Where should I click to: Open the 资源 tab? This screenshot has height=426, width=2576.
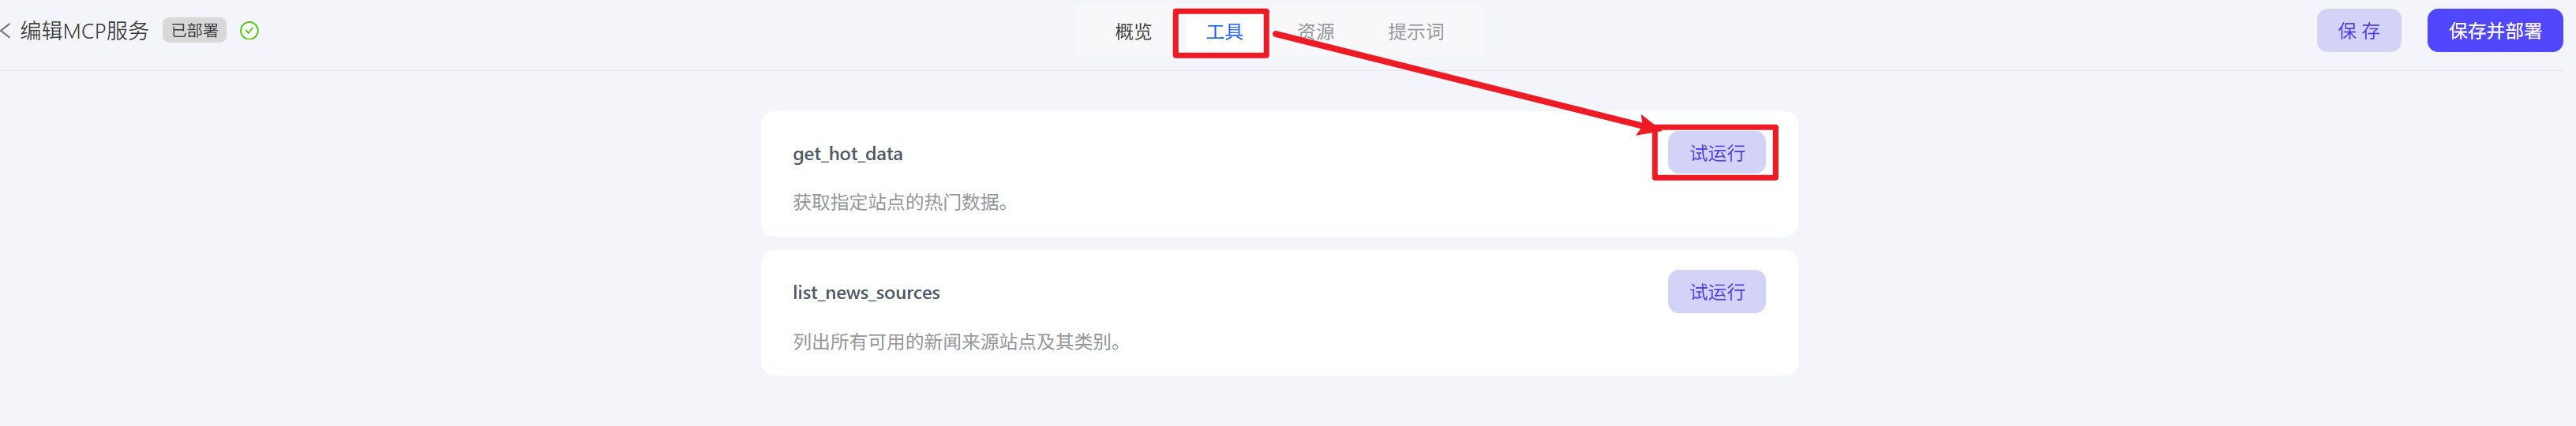point(1315,32)
